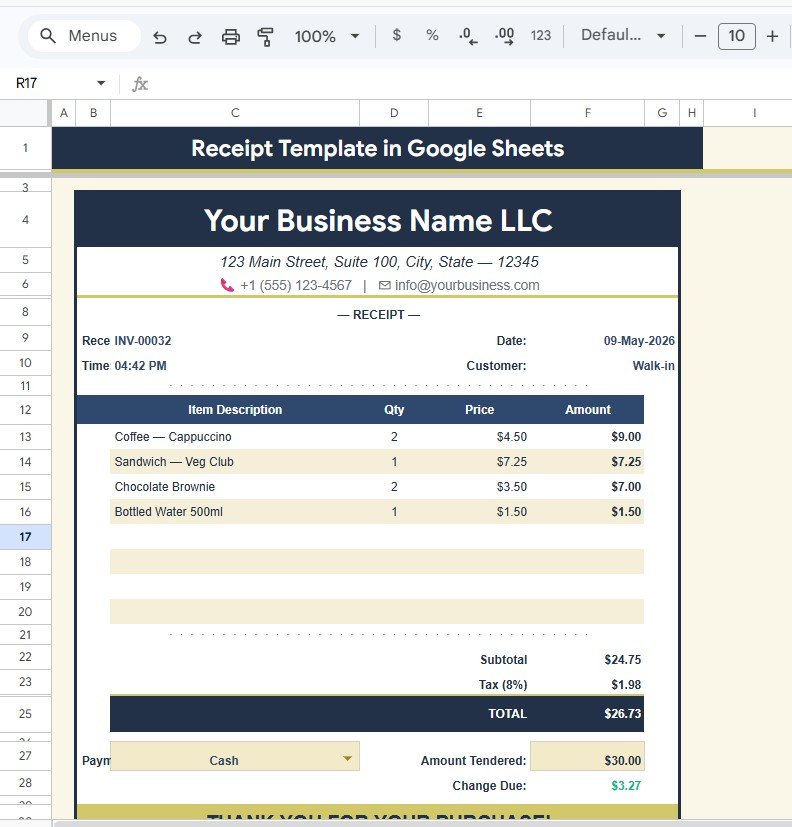
Task: Click the $9.00 amount cell
Action: 587,437
